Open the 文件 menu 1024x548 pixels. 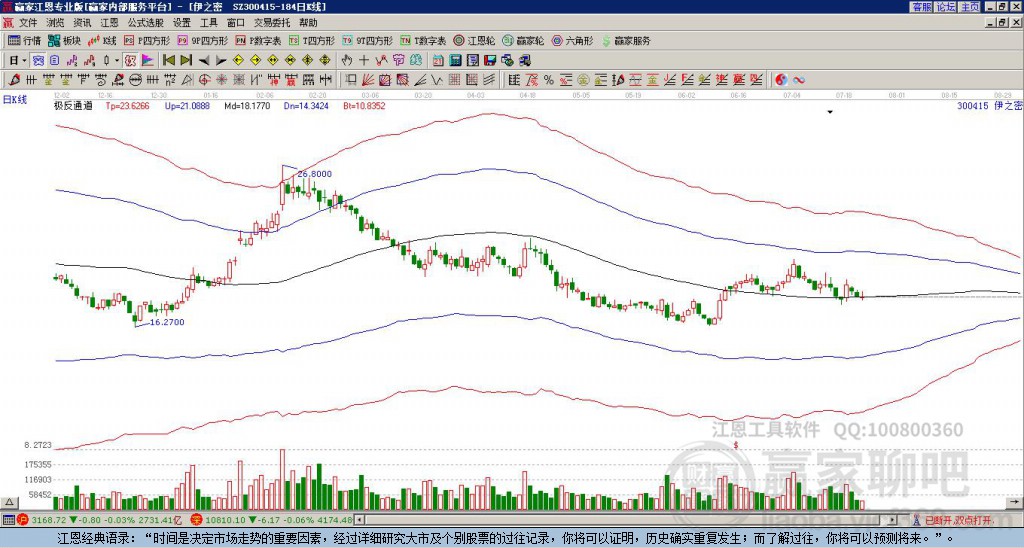[x=28, y=23]
